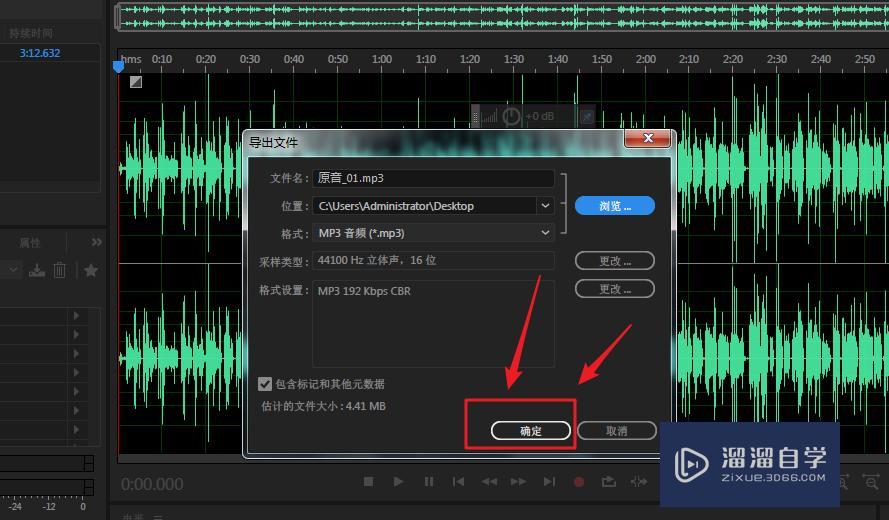Click the 文件名 input field
This screenshot has width=889, height=520.
pos(433,178)
